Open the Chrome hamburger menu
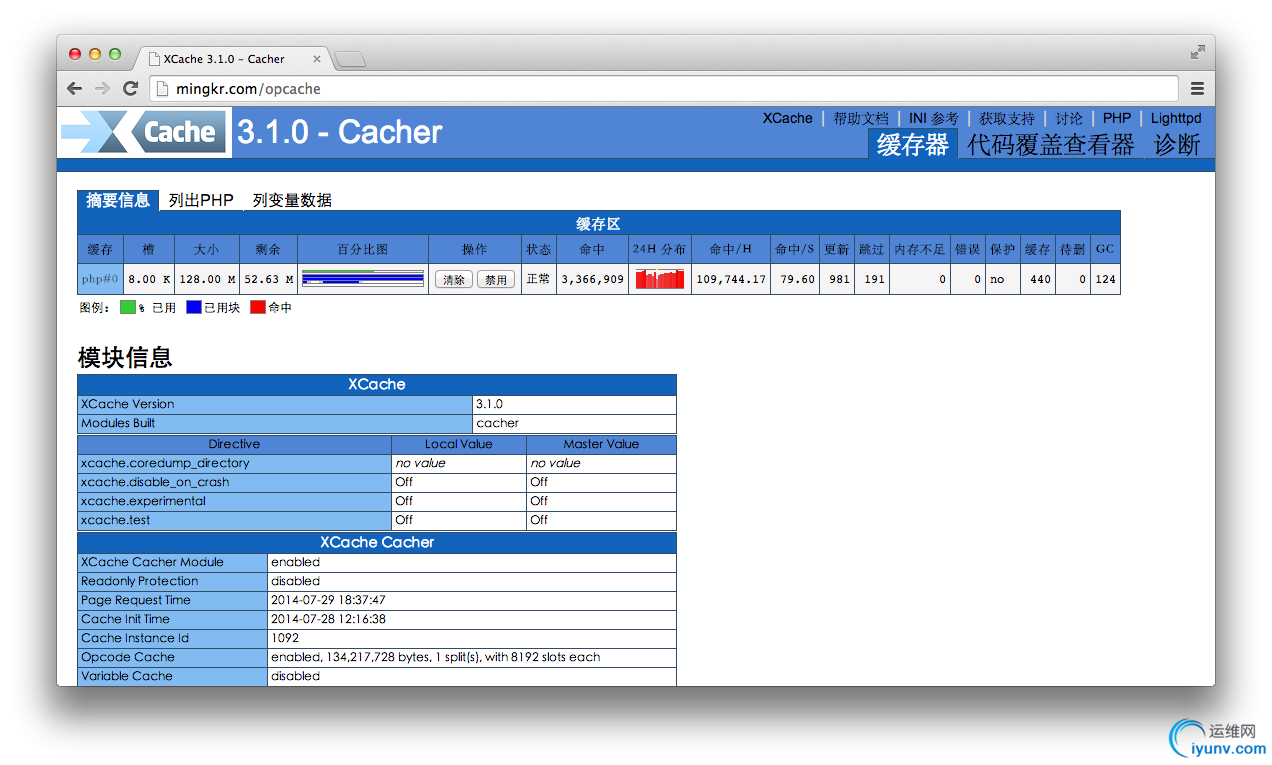Viewport: 1272px width, 765px height. [x=1197, y=88]
